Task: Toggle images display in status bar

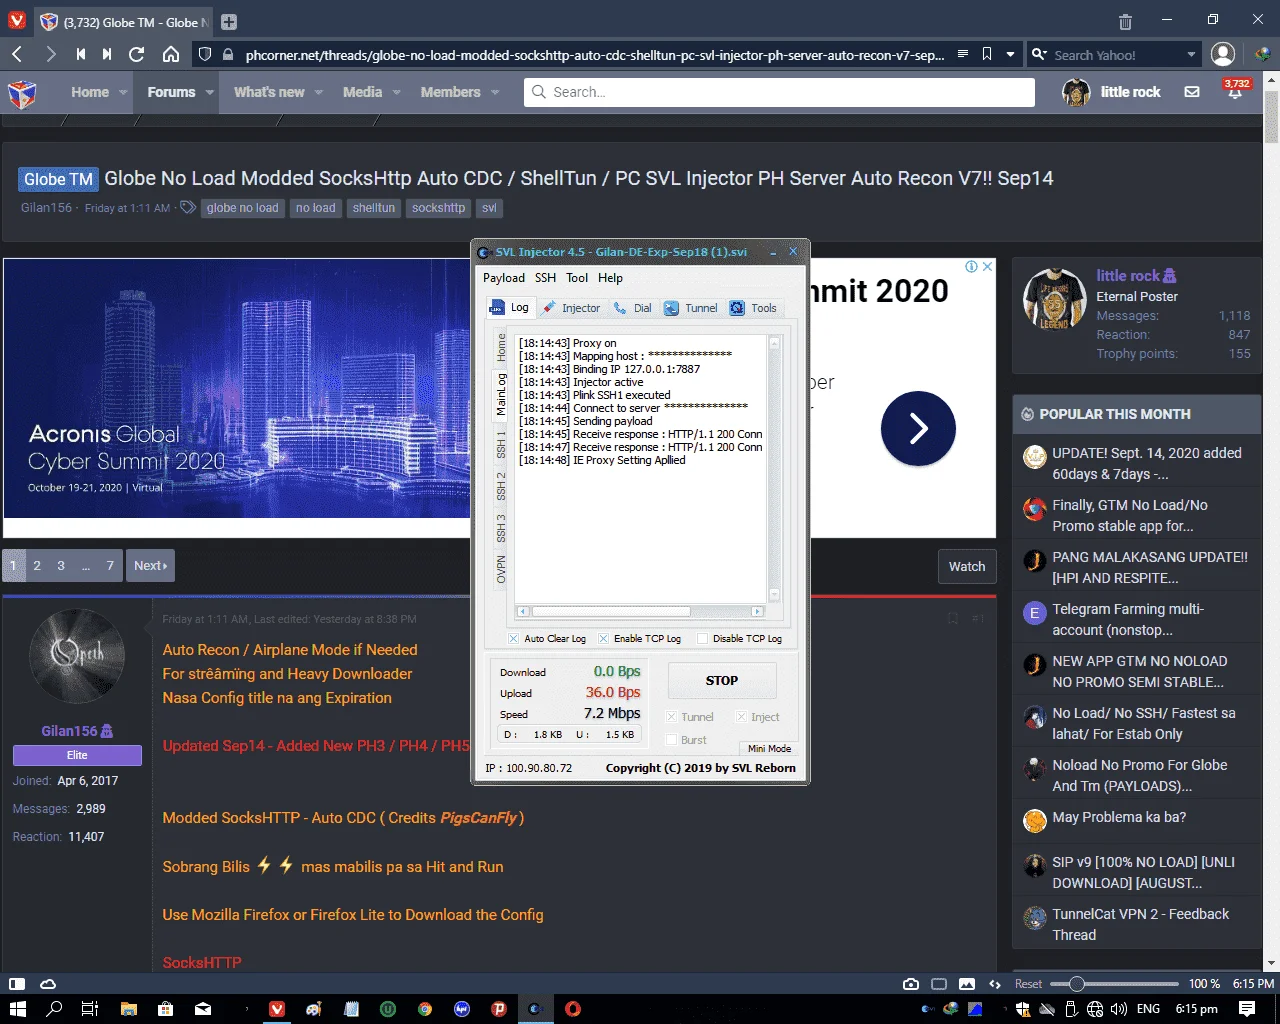Action: point(967,984)
